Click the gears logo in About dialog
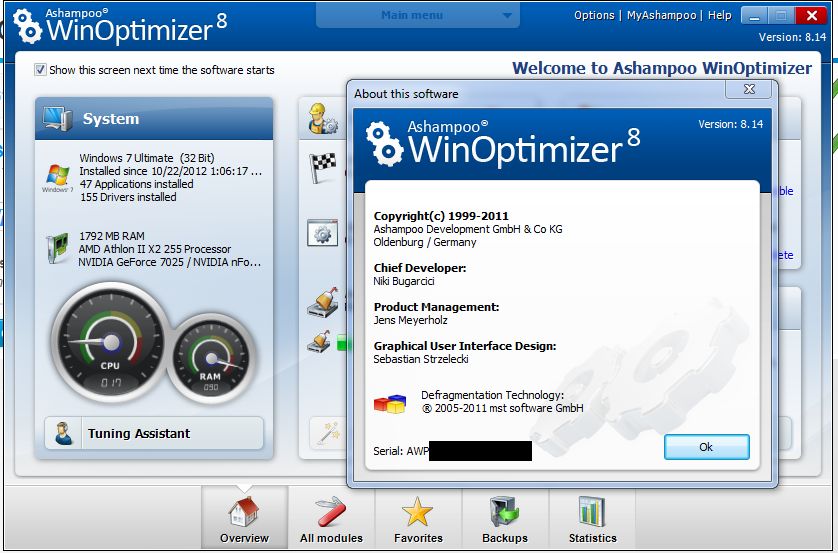Screen dimensions: 838x553 [x=384, y=144]
